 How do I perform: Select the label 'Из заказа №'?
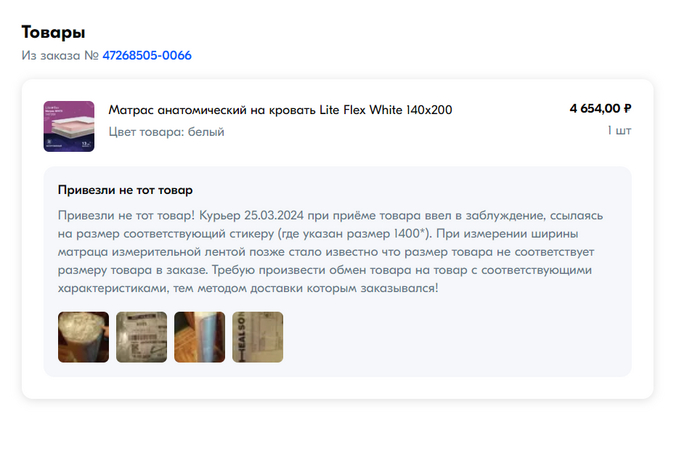(x=60, y=55)
